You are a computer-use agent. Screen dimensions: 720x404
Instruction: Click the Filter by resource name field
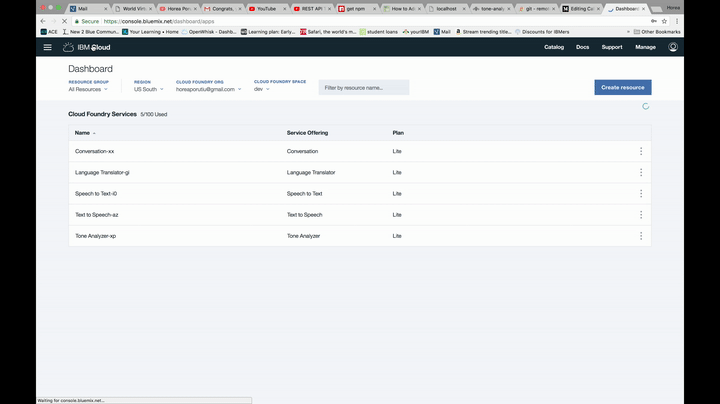tap(364, 87)
